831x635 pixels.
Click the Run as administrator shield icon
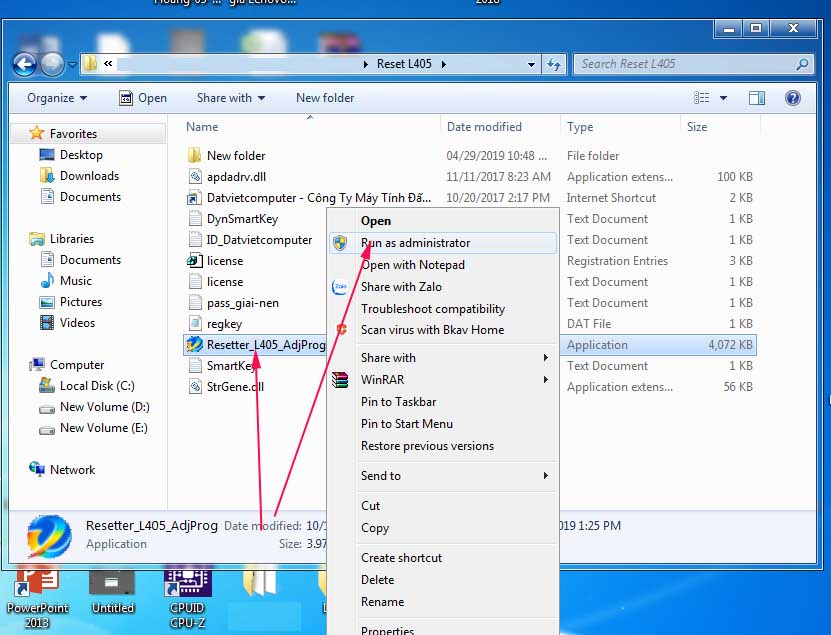[340, 243]
